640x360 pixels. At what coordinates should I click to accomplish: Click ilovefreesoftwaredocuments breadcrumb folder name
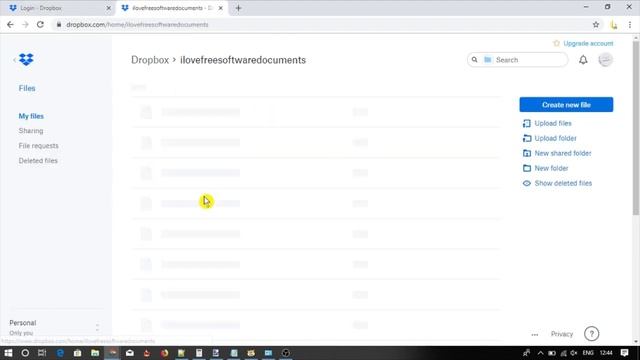[x=243, y=60]
